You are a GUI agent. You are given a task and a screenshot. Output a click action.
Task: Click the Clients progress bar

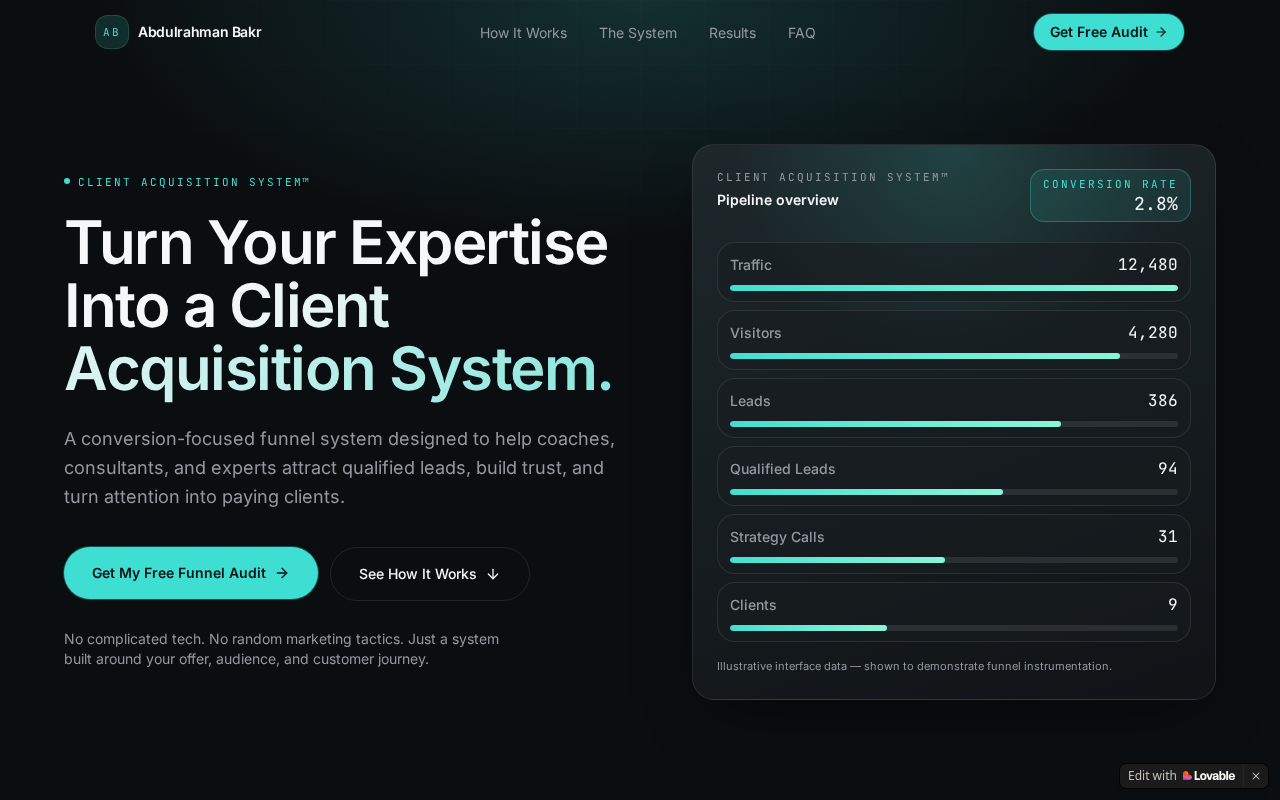point(954,628)
